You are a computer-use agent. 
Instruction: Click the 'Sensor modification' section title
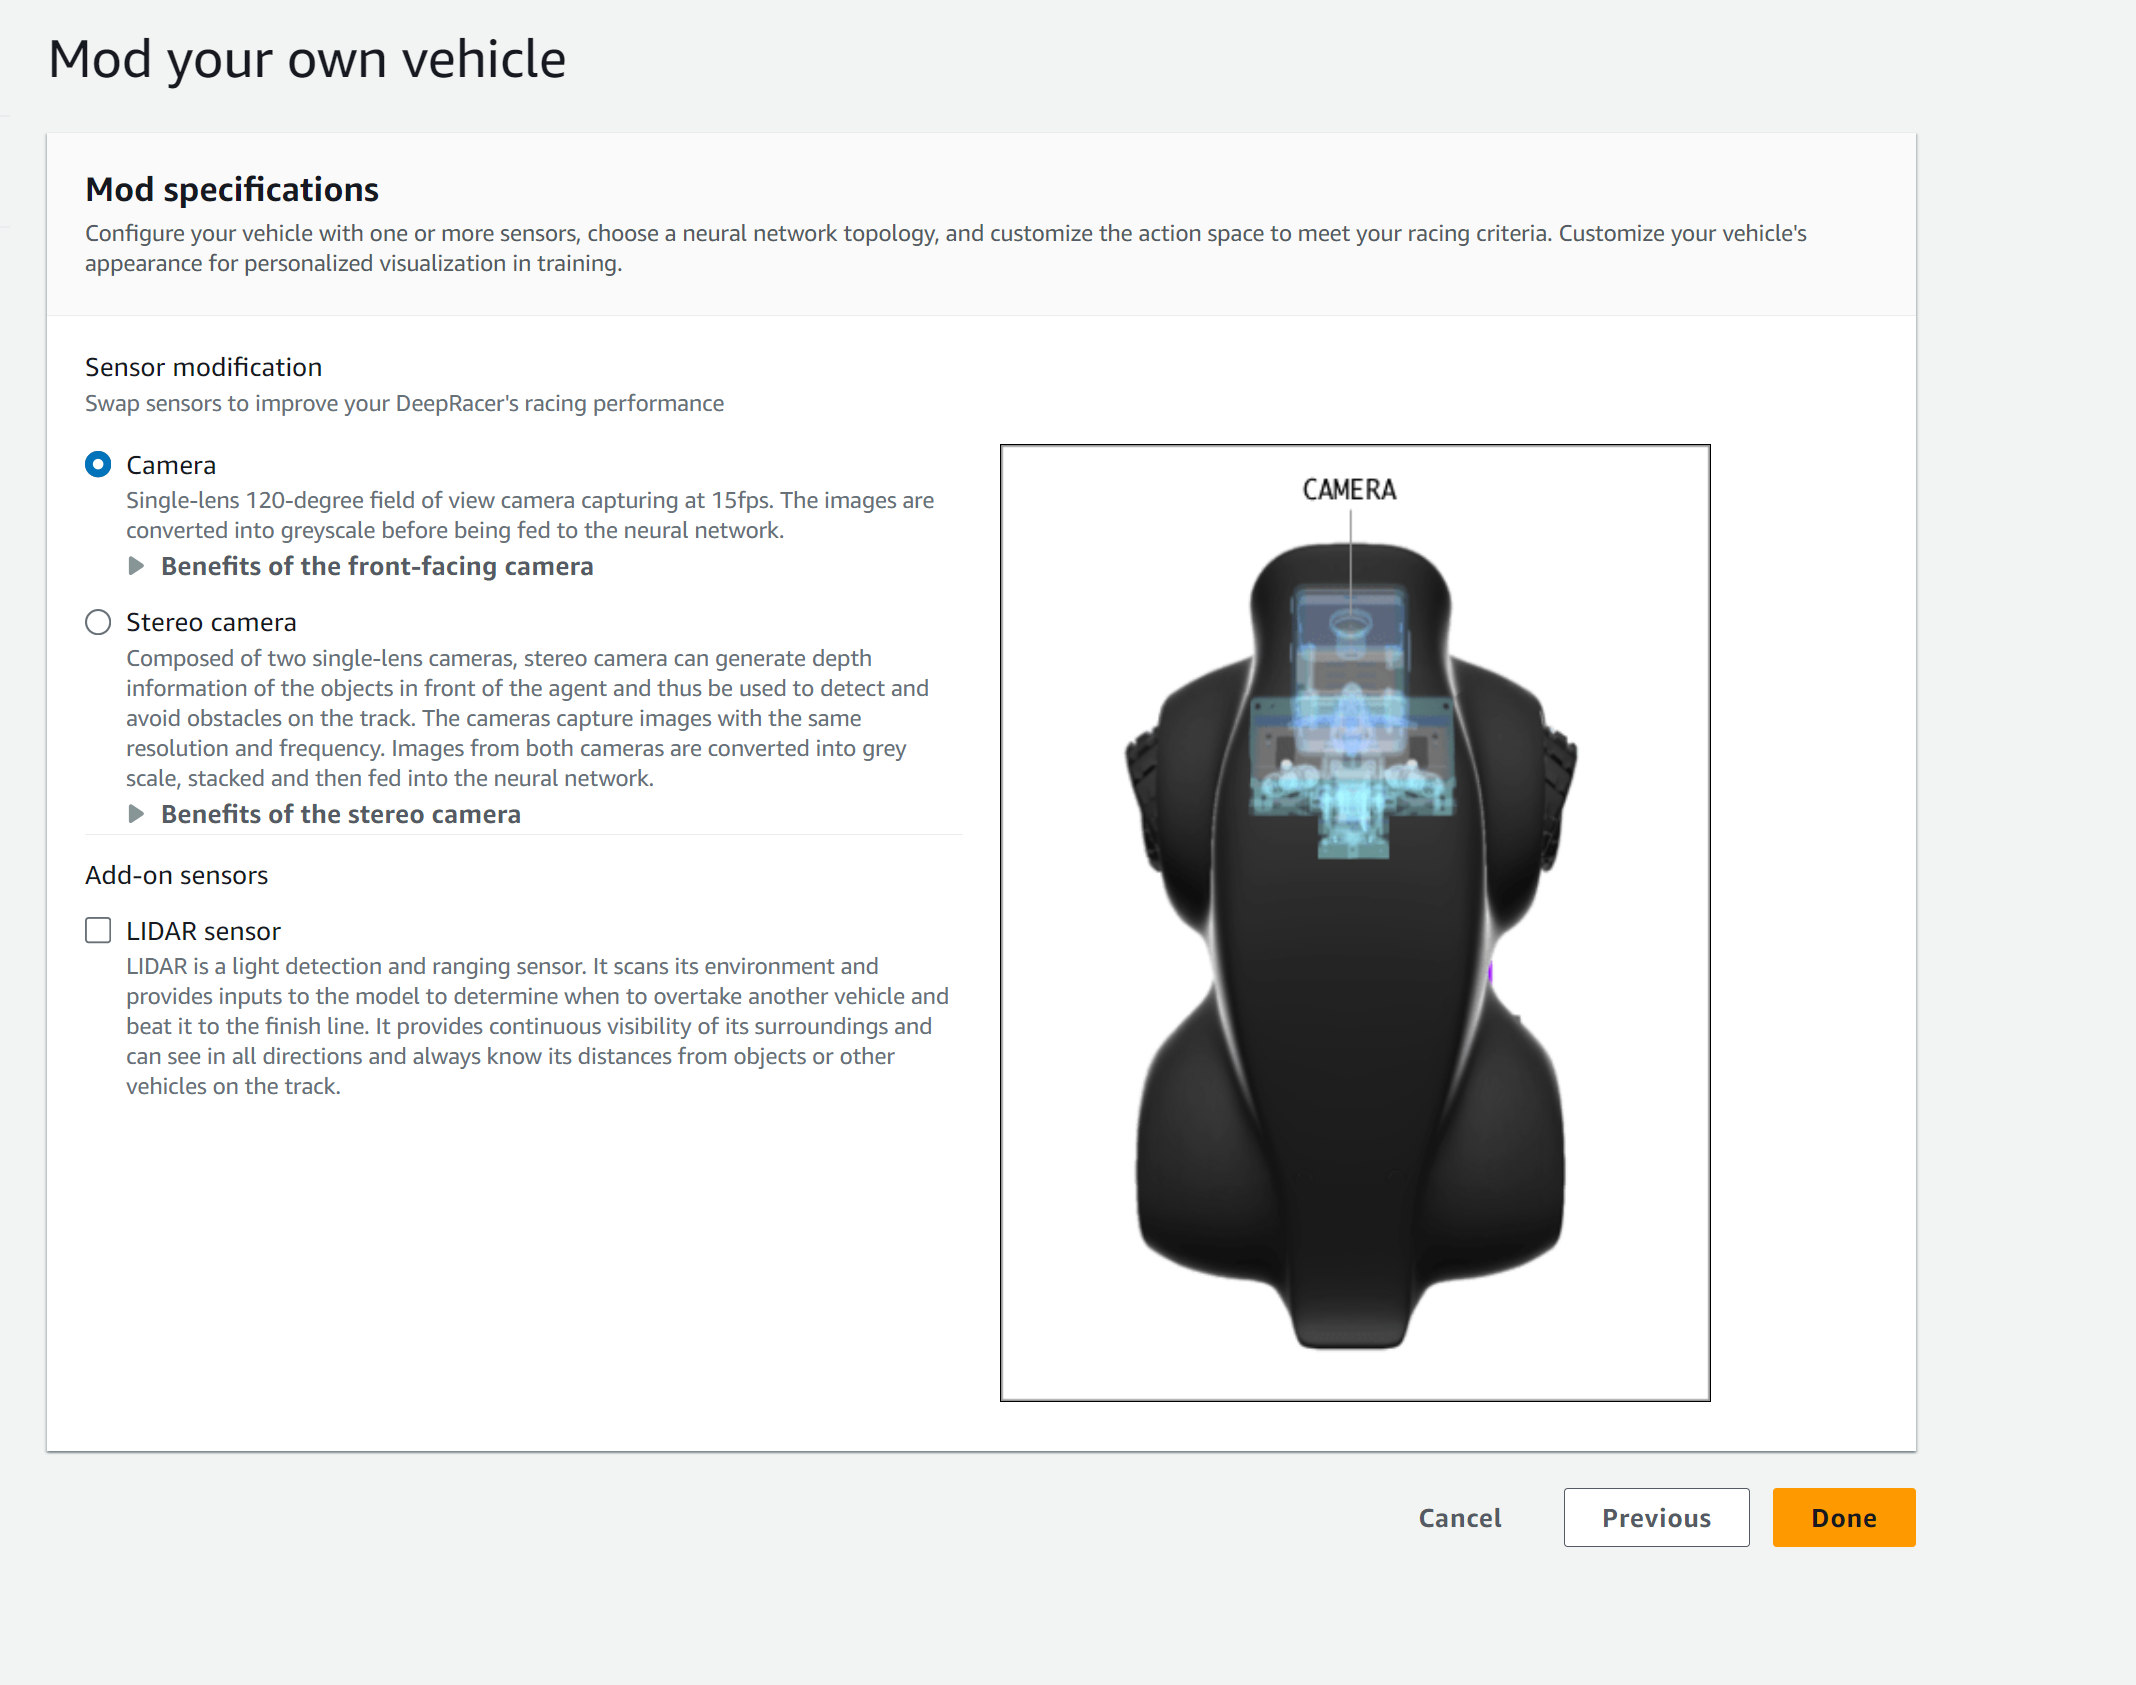[203, 367]
